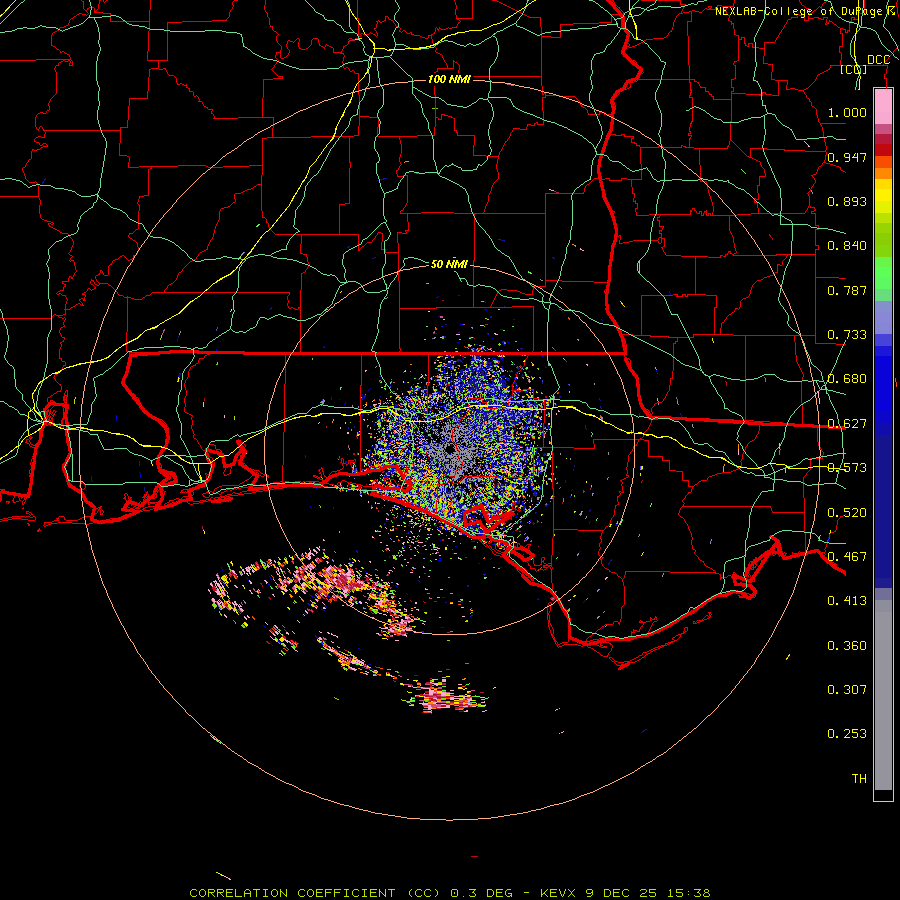Click the TH threshold label
Screen dimensions: 900x900
pos(859,779)
